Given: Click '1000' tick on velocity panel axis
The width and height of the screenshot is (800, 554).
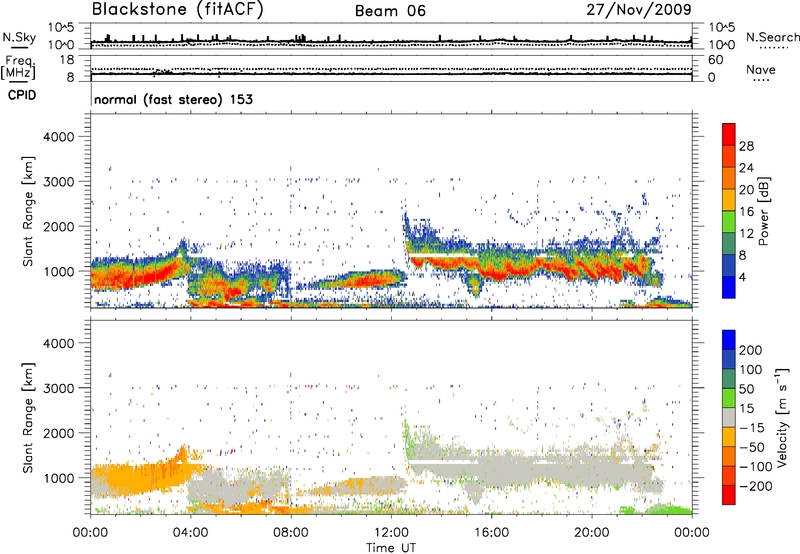Looking at the screenshot, I should [x=58, y=478].
